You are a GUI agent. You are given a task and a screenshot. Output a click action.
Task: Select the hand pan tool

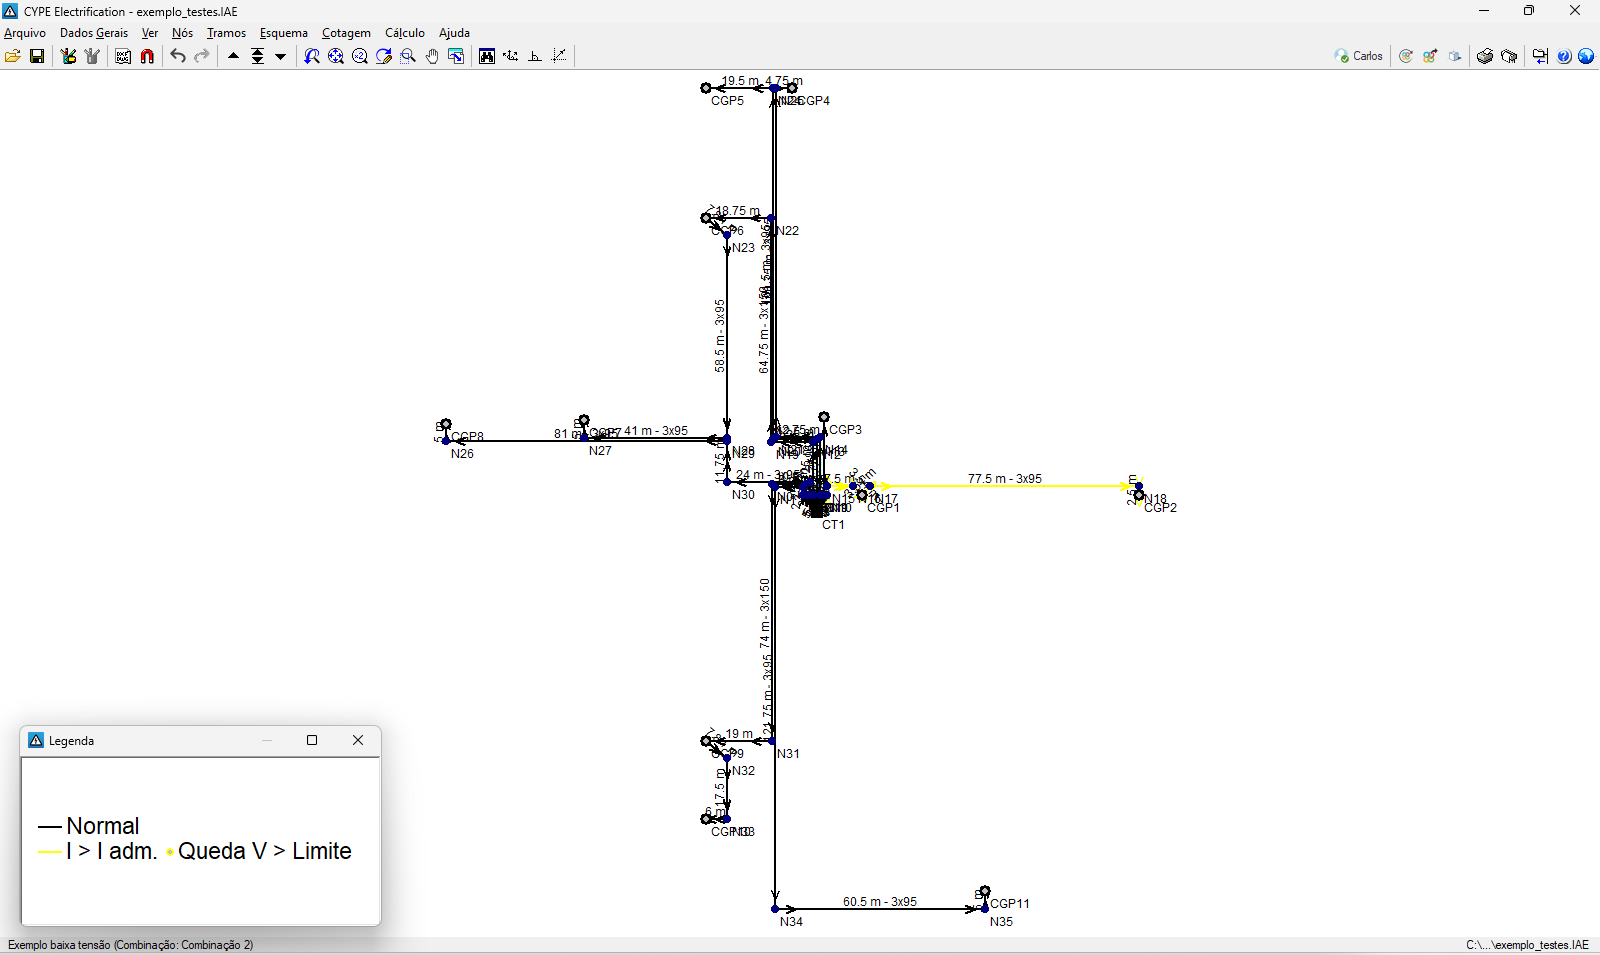coord(432,56)
